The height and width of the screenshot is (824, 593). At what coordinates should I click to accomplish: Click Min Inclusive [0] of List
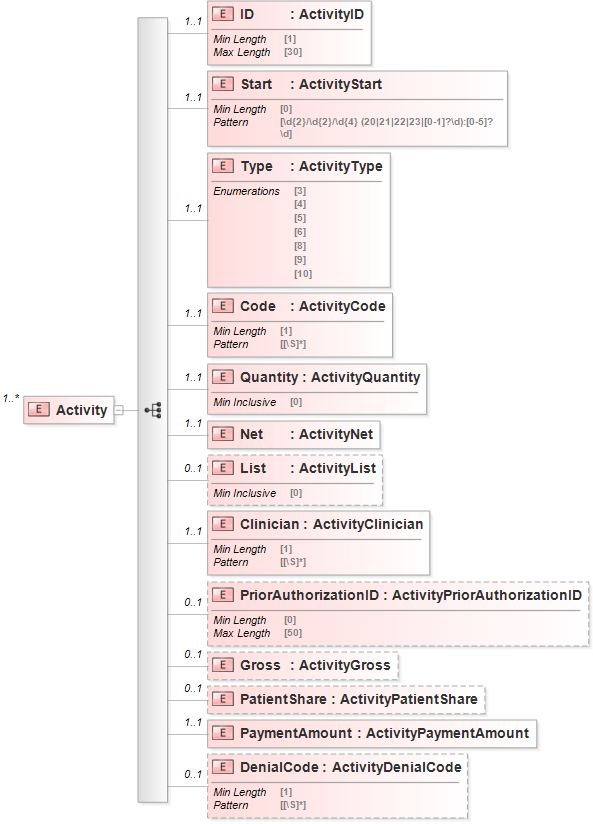296,493
